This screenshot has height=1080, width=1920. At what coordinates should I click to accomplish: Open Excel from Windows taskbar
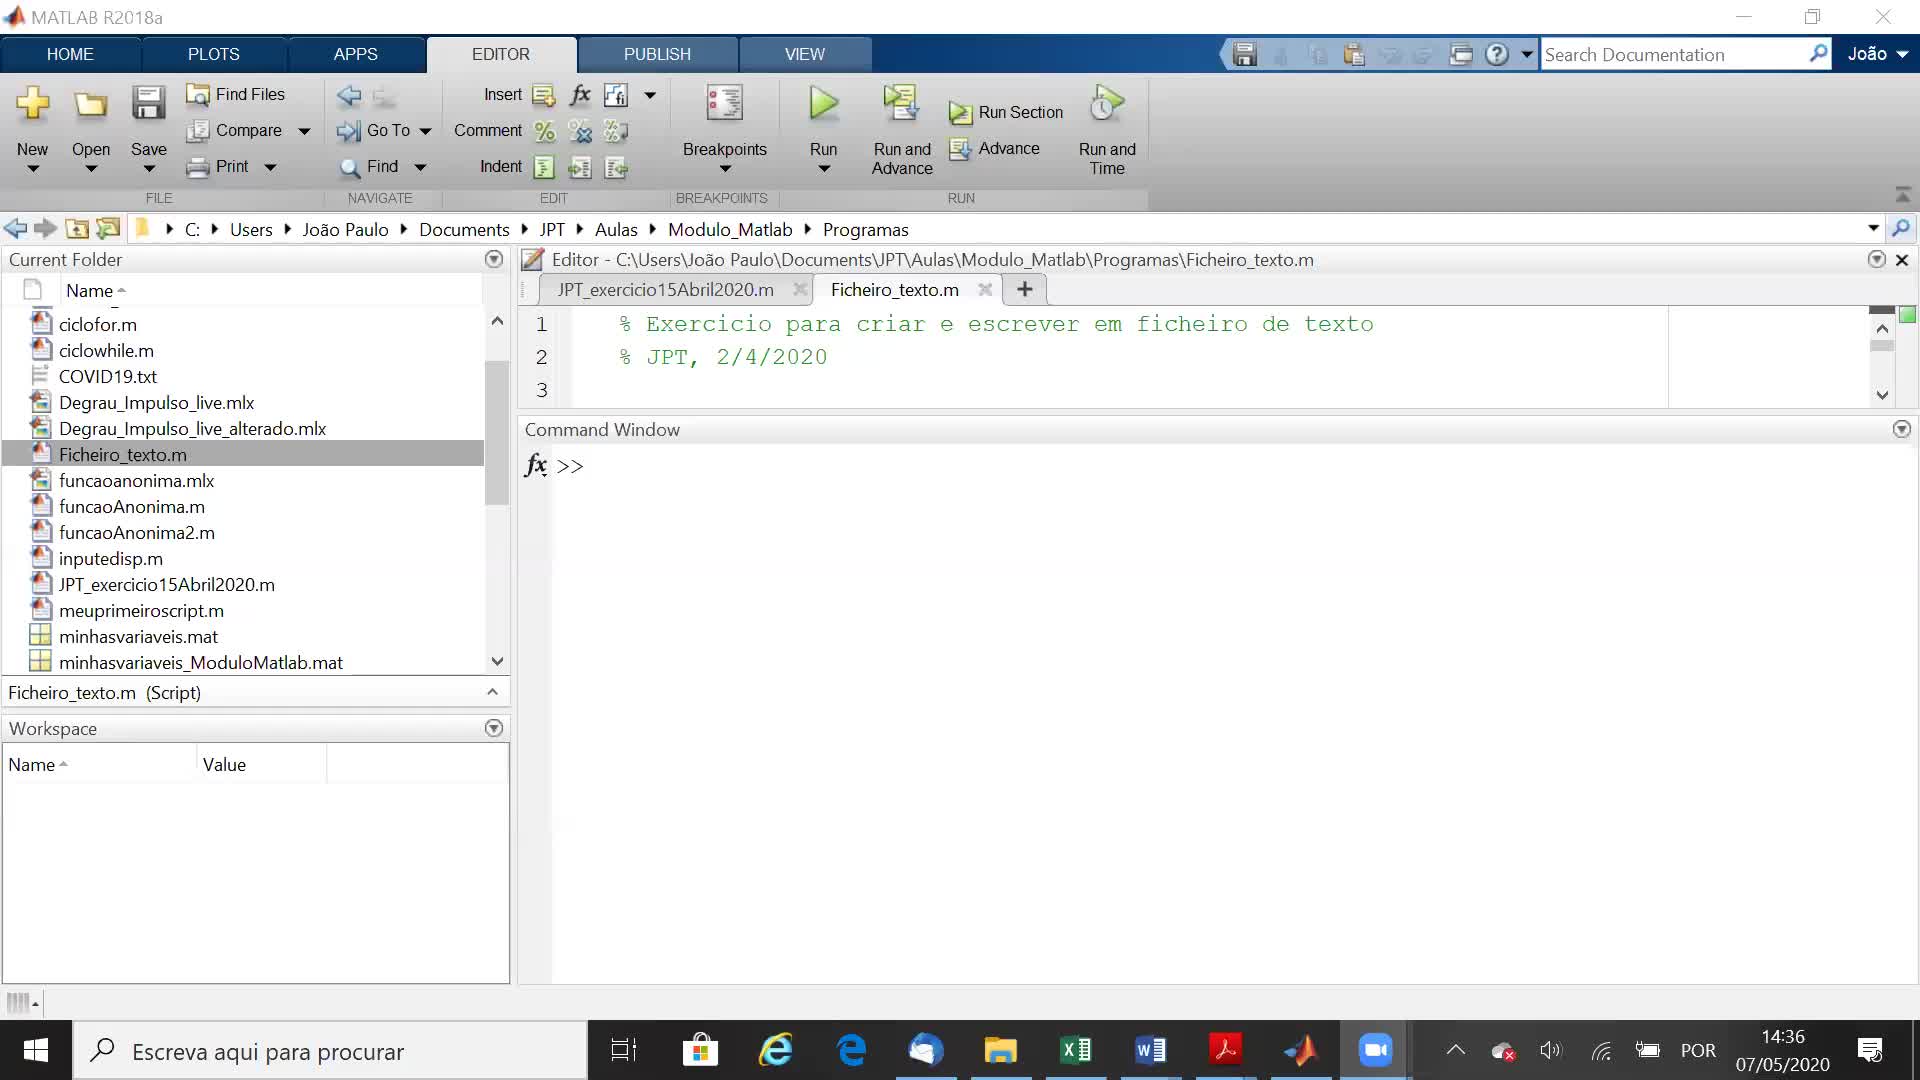coord(1076,1050)
